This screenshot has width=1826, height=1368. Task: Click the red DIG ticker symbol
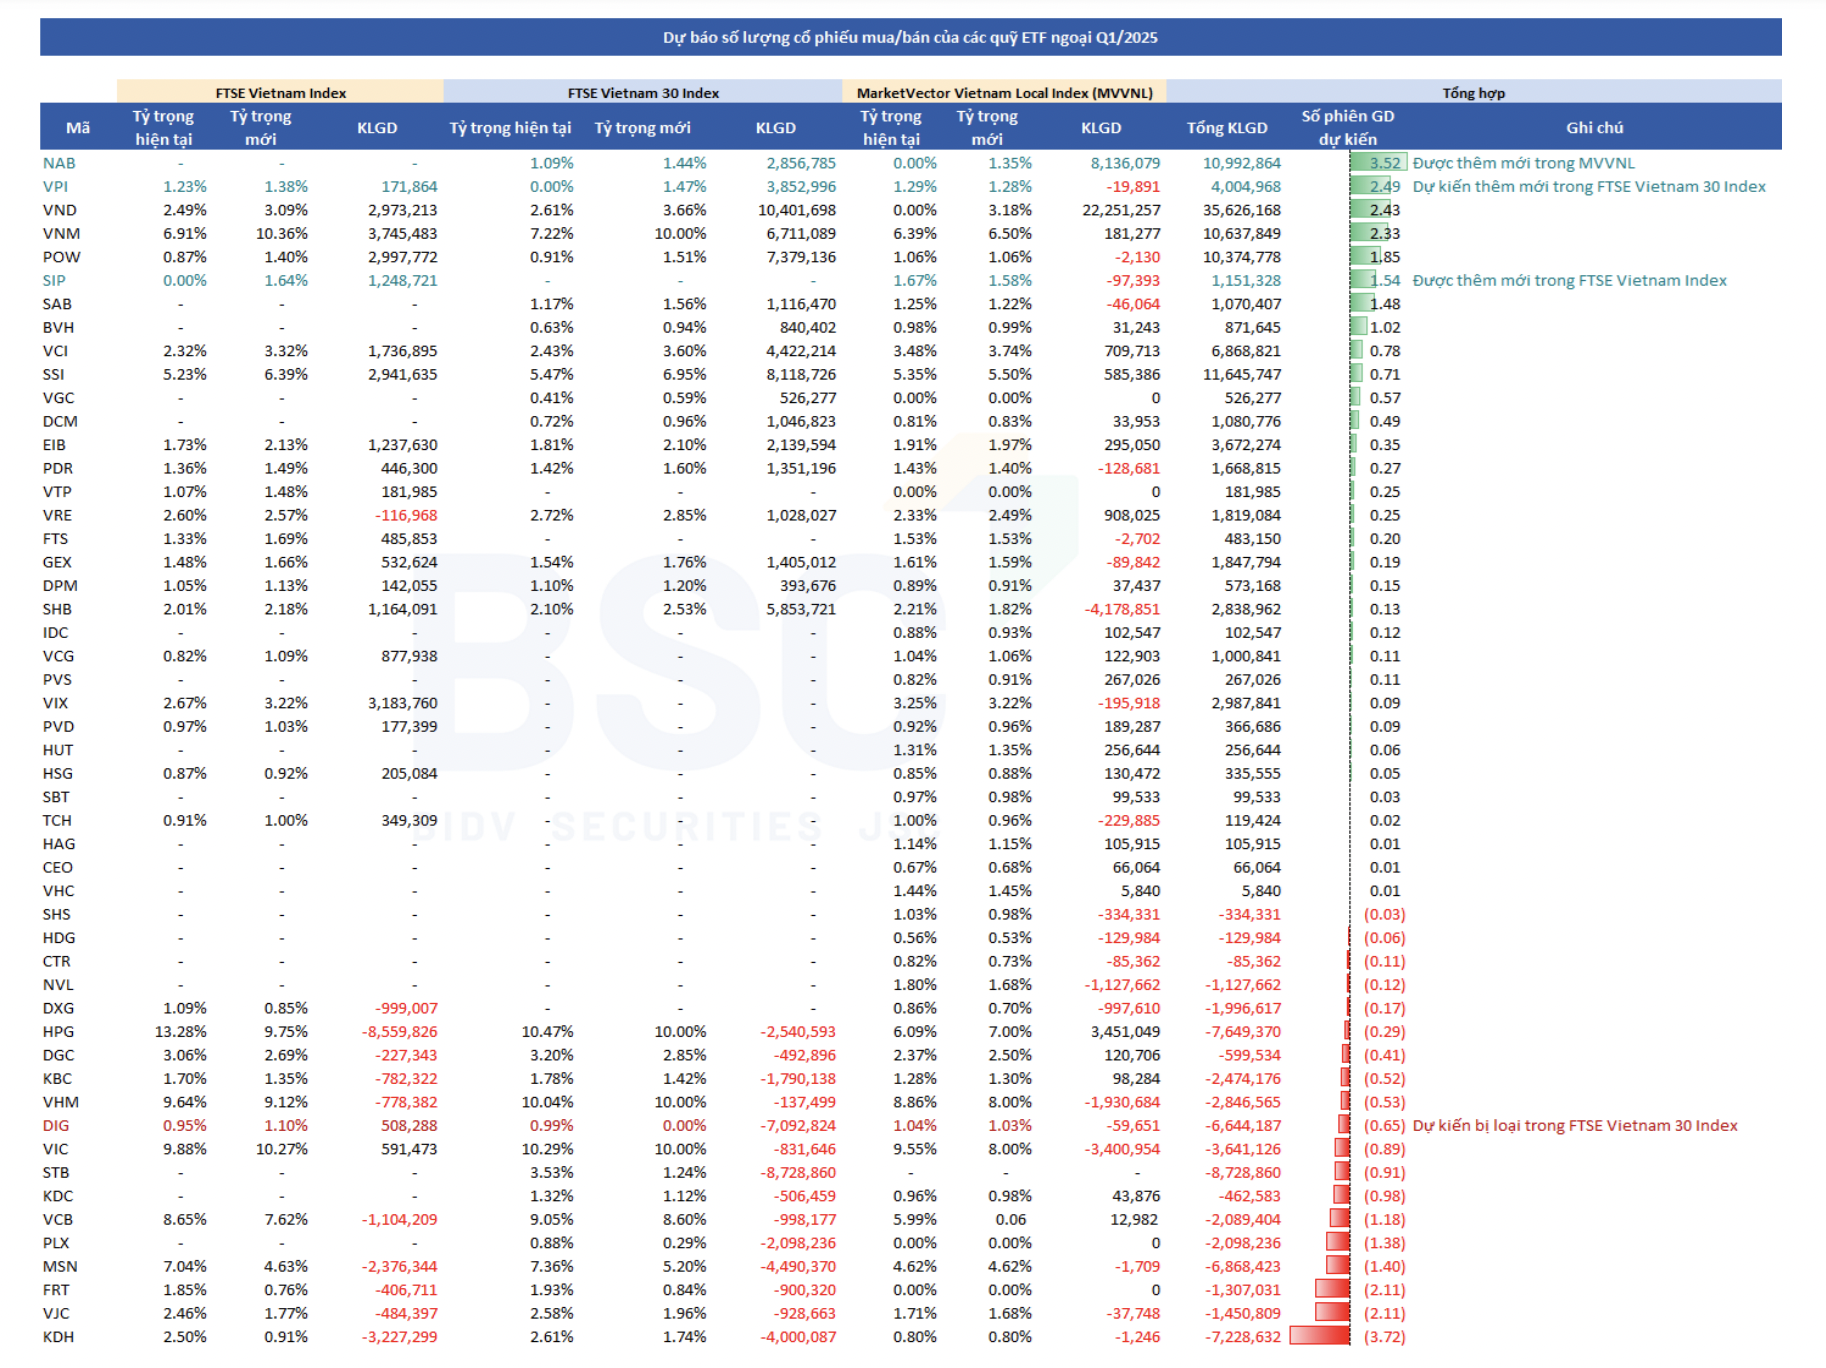56,1125
